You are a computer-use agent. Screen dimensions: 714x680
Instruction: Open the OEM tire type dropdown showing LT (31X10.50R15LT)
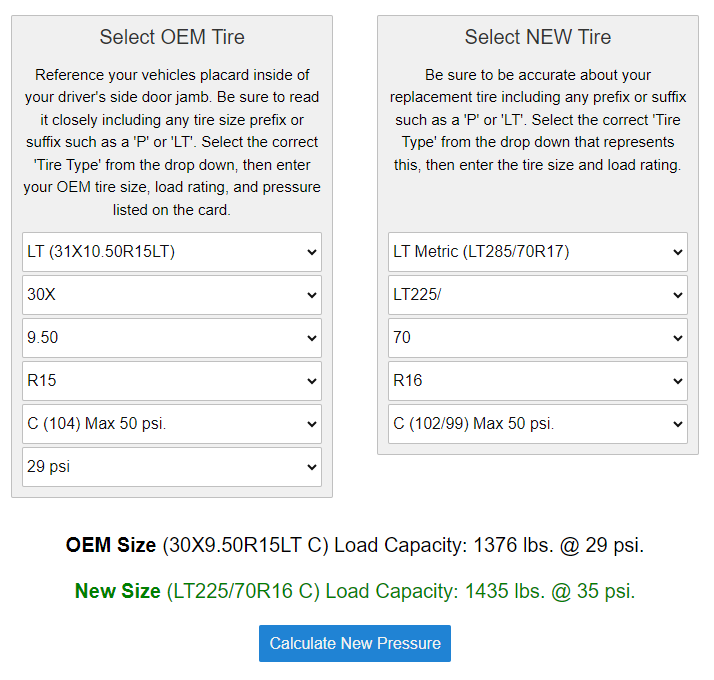pos(171,252)
